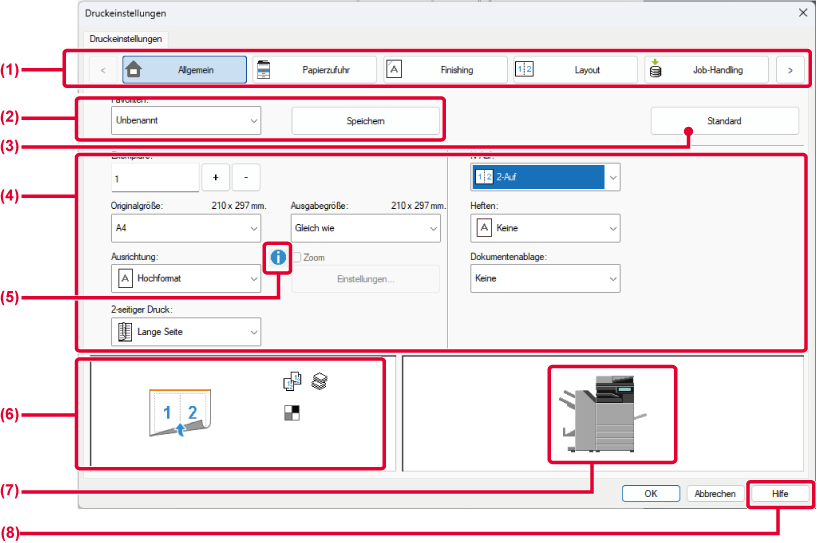Decrease copies with the minus button
817x543 pixels.
245,178
